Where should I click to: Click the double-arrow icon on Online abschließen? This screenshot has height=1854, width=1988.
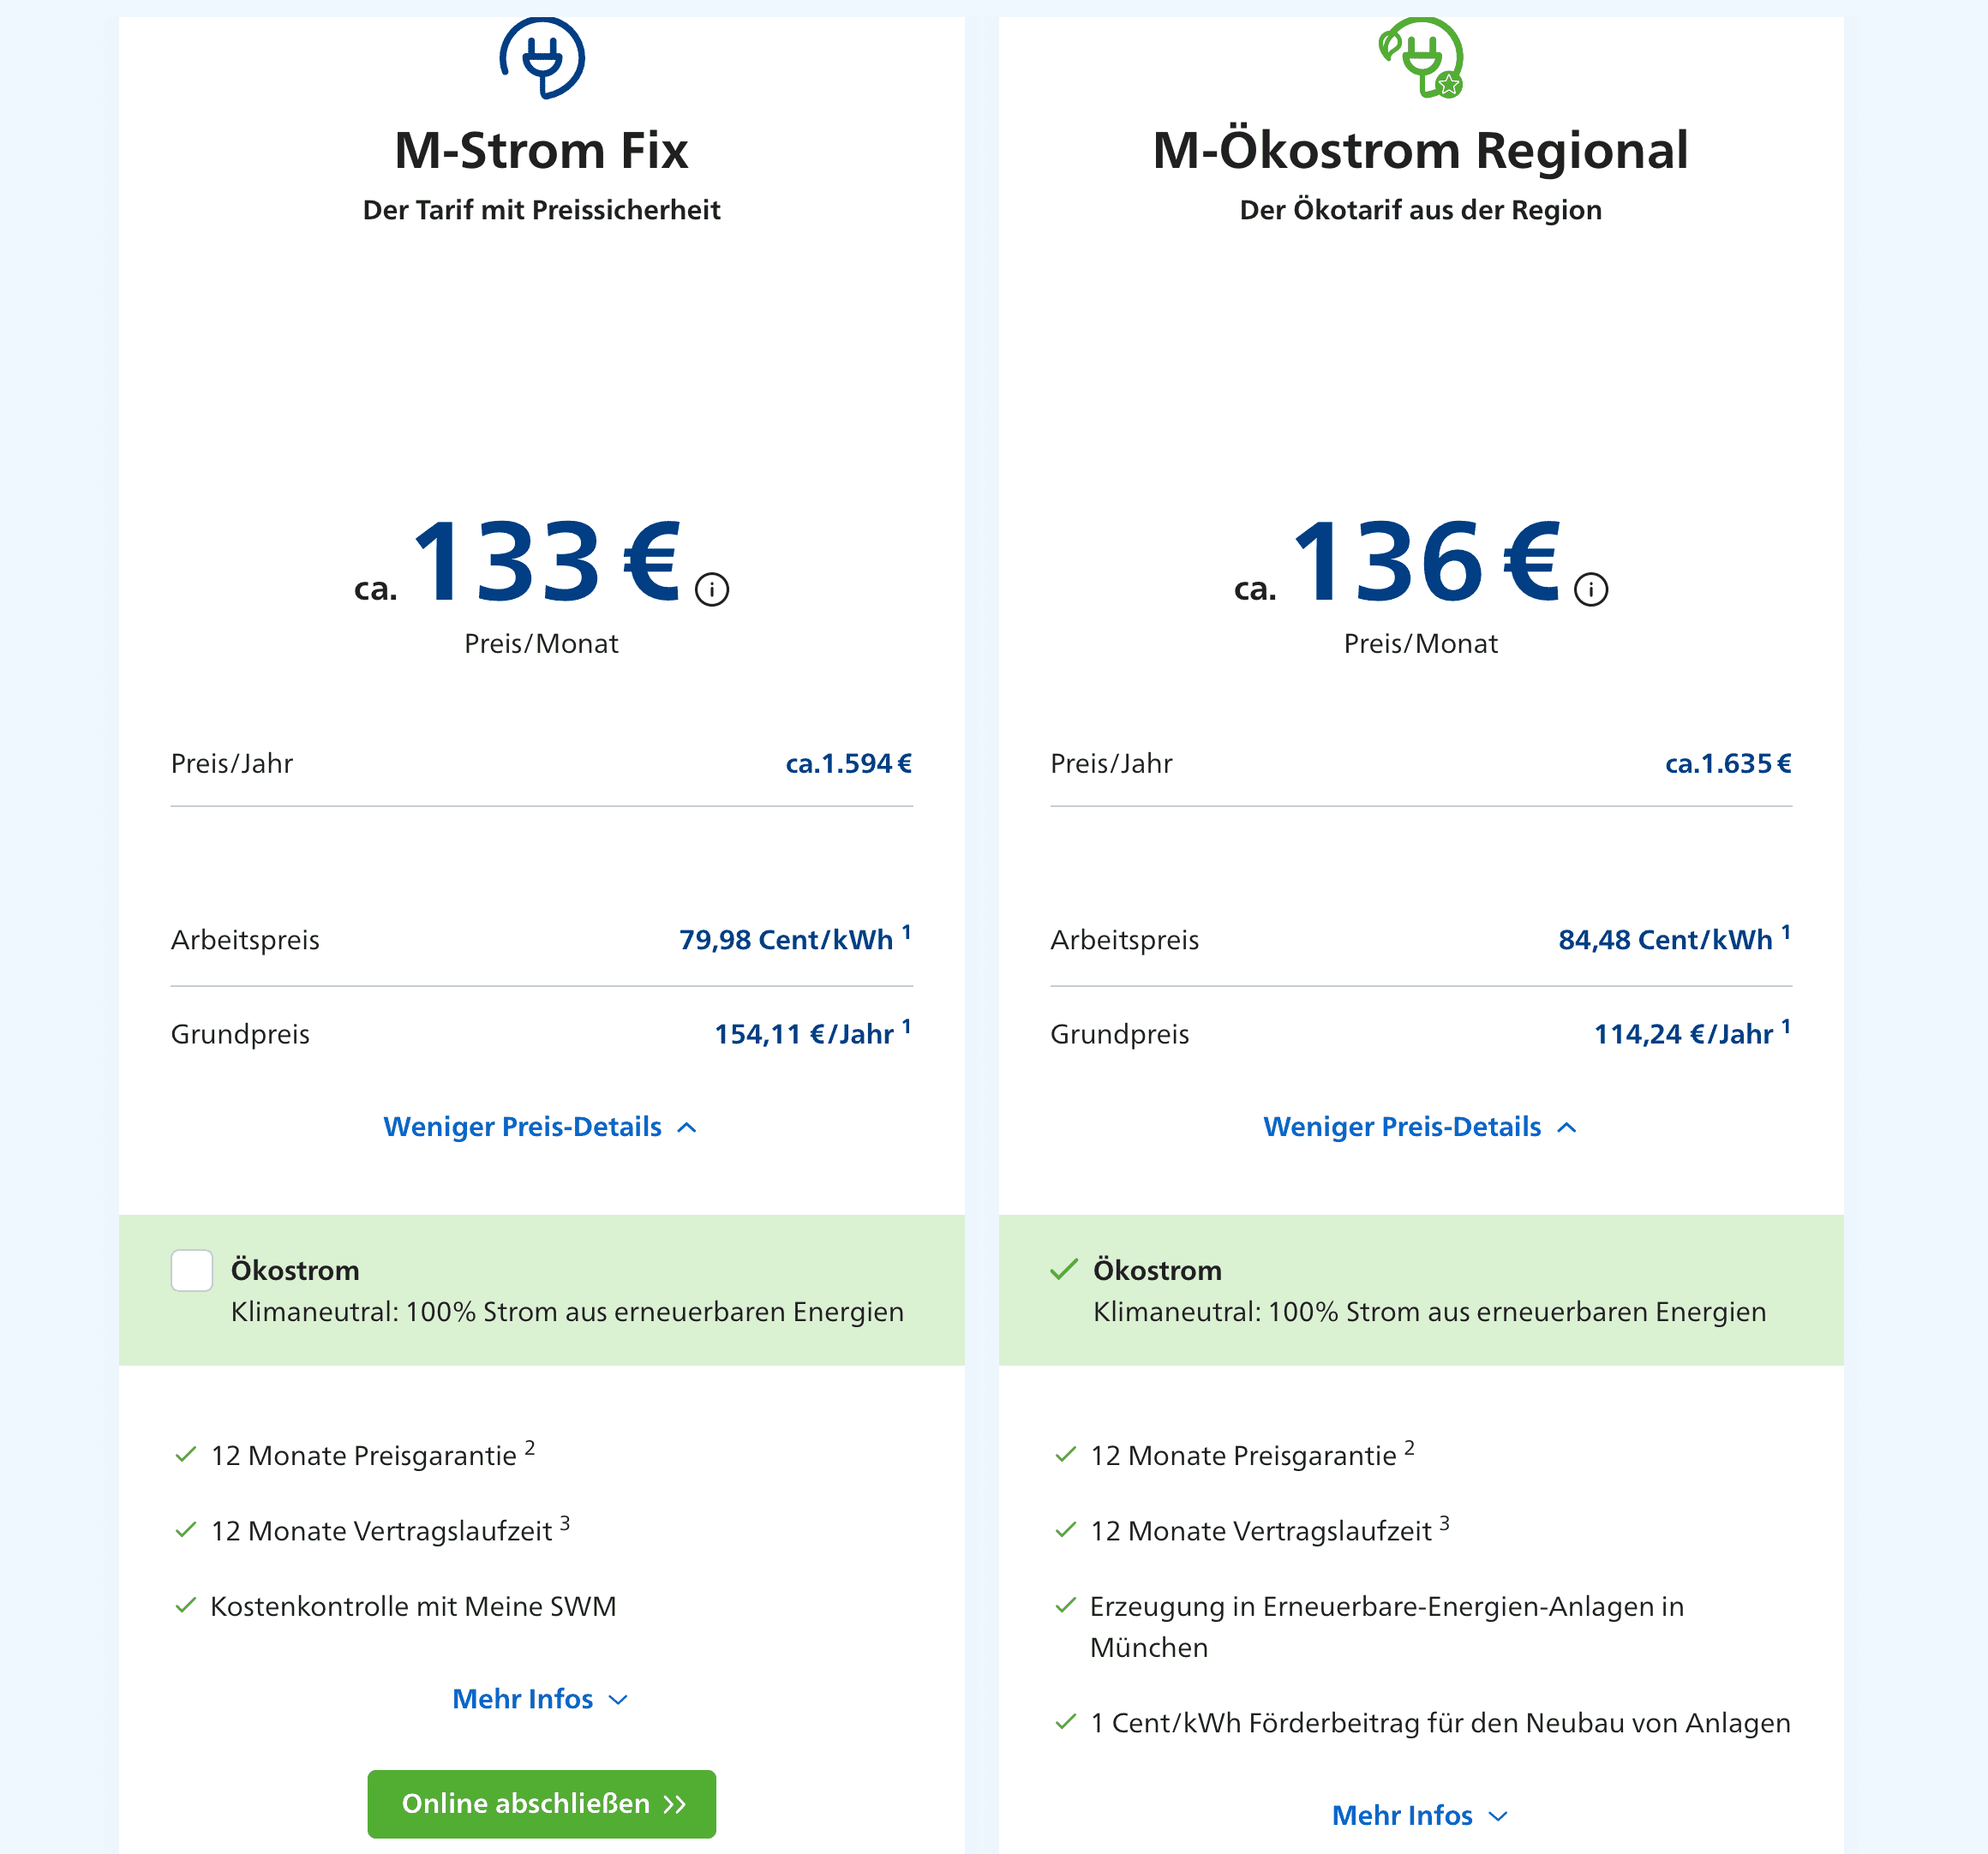point(675,1804)
